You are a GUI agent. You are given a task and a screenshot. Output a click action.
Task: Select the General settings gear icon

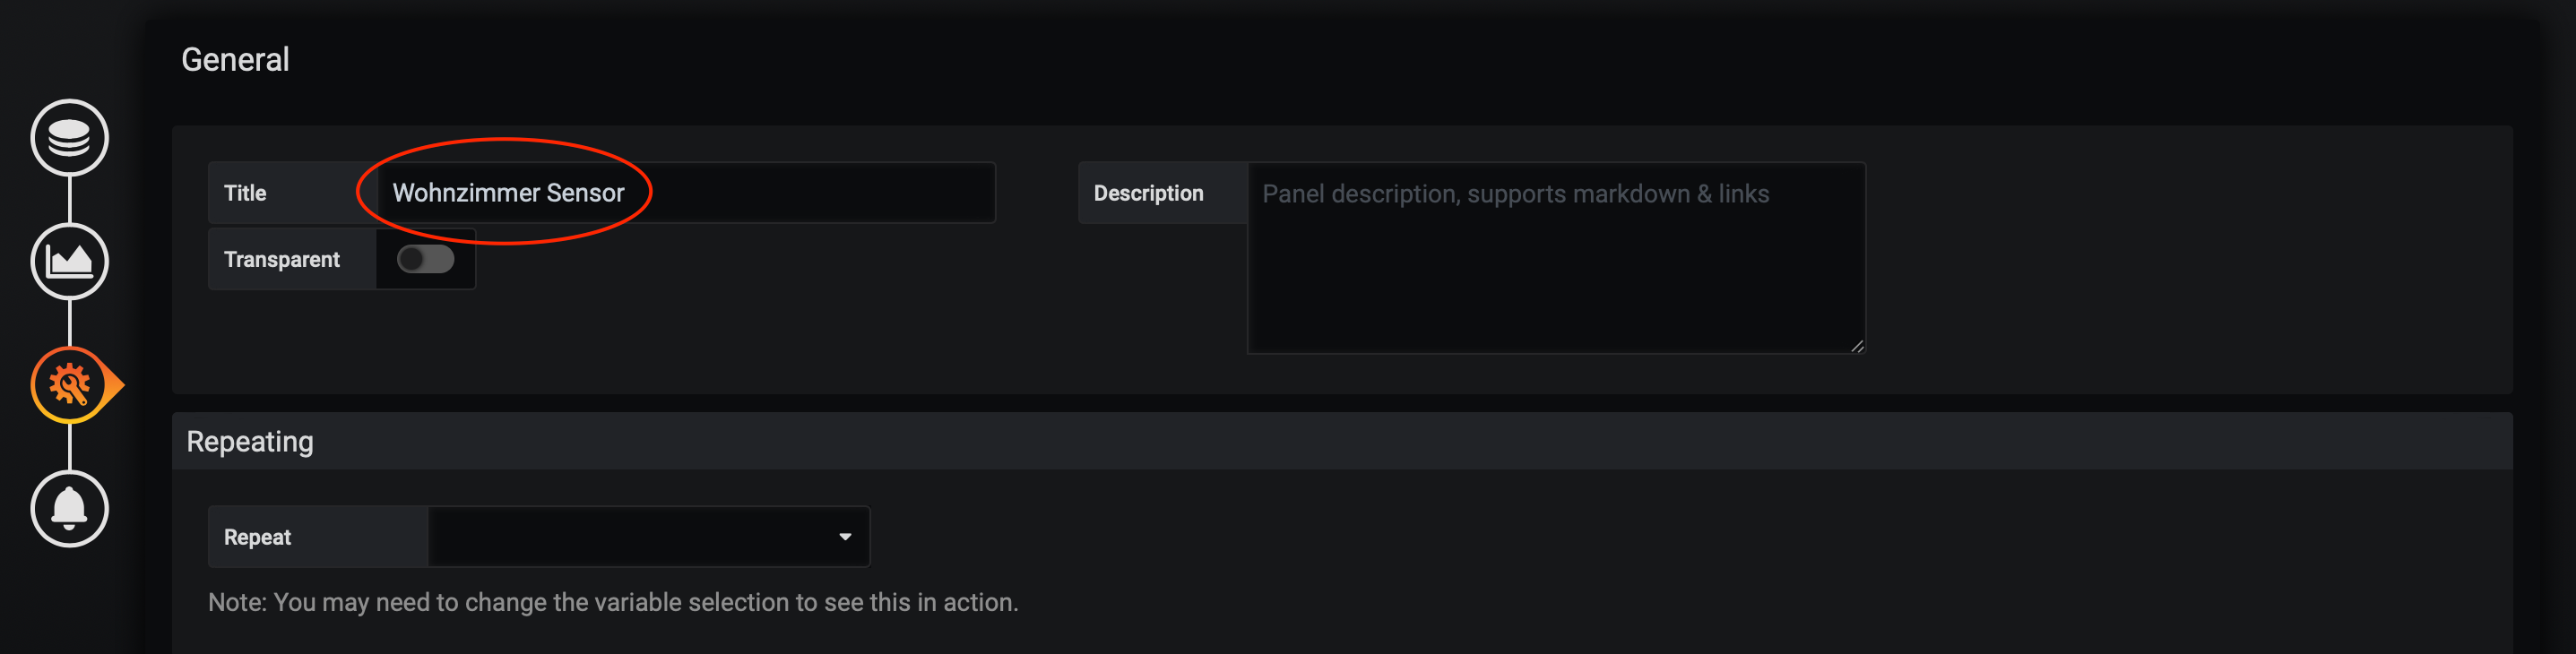(69, 385)
